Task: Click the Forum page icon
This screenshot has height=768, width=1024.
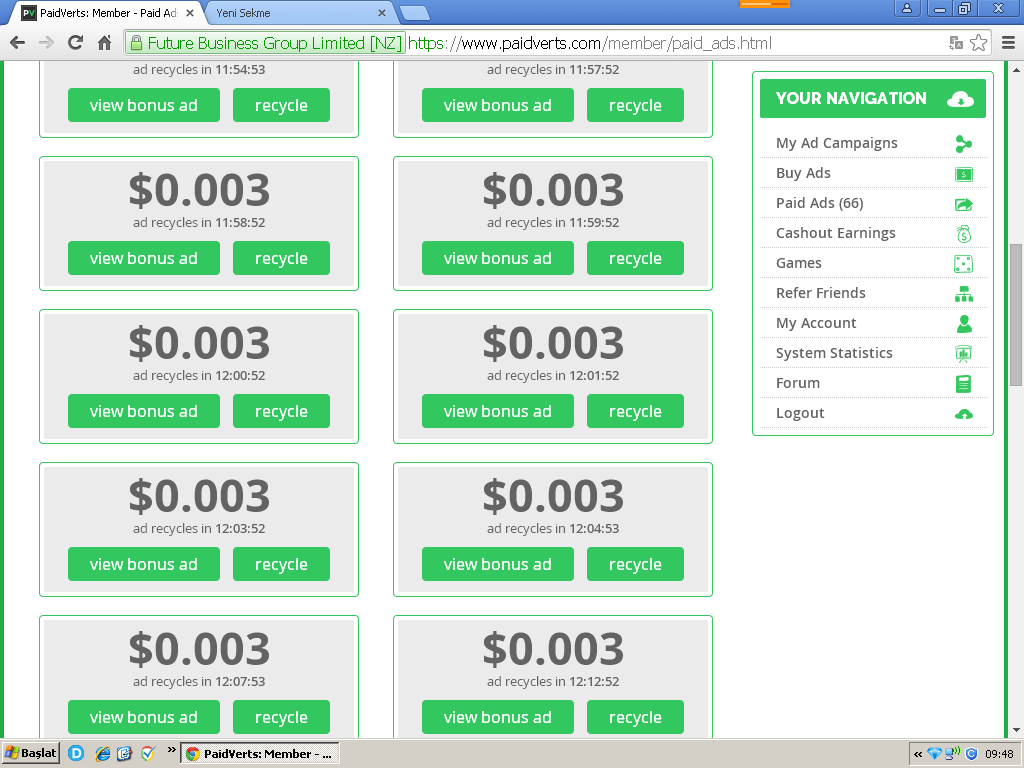Action: pos(963,384)
